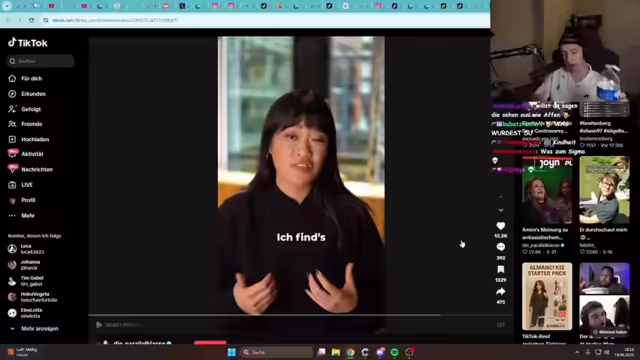Toggle play on the video player
Image resolution: width=640 pixels, height=360 pixels.
(x=99, y=325)
